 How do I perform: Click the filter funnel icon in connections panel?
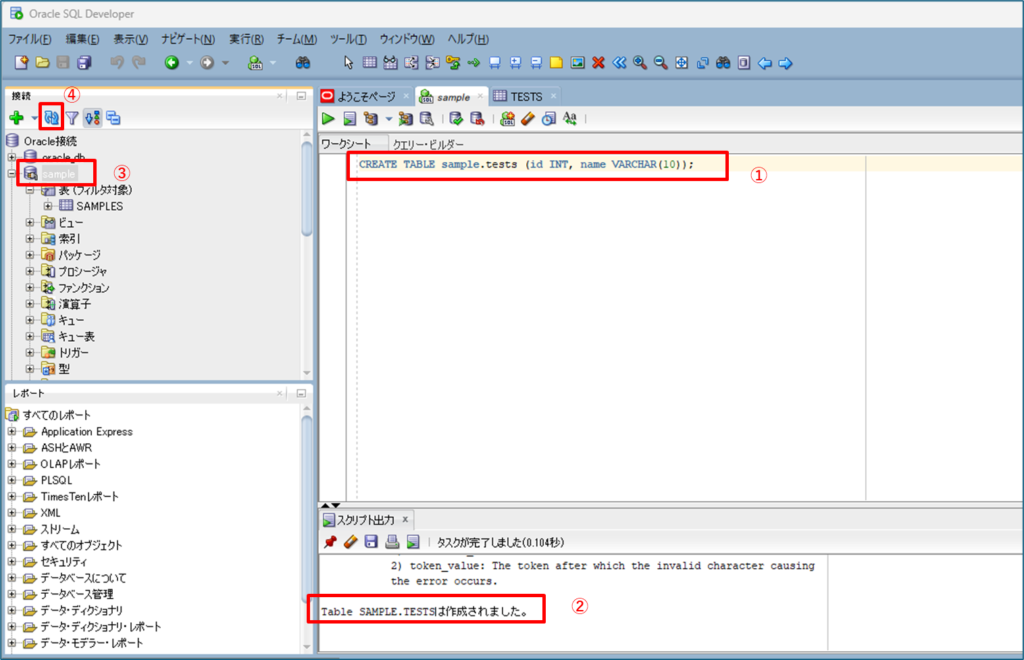click(72, 118)
